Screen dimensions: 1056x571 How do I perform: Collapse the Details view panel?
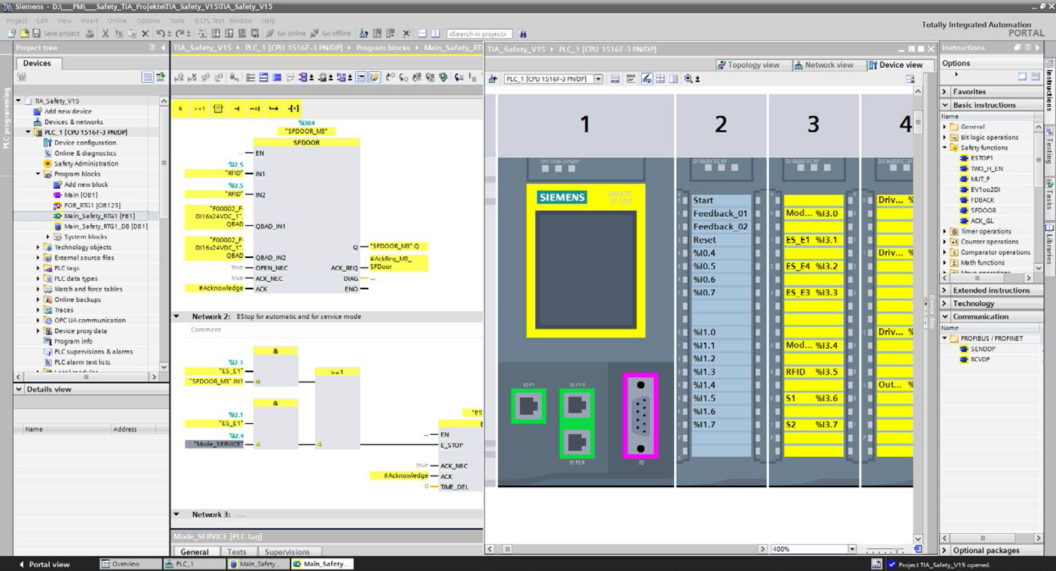19,389
